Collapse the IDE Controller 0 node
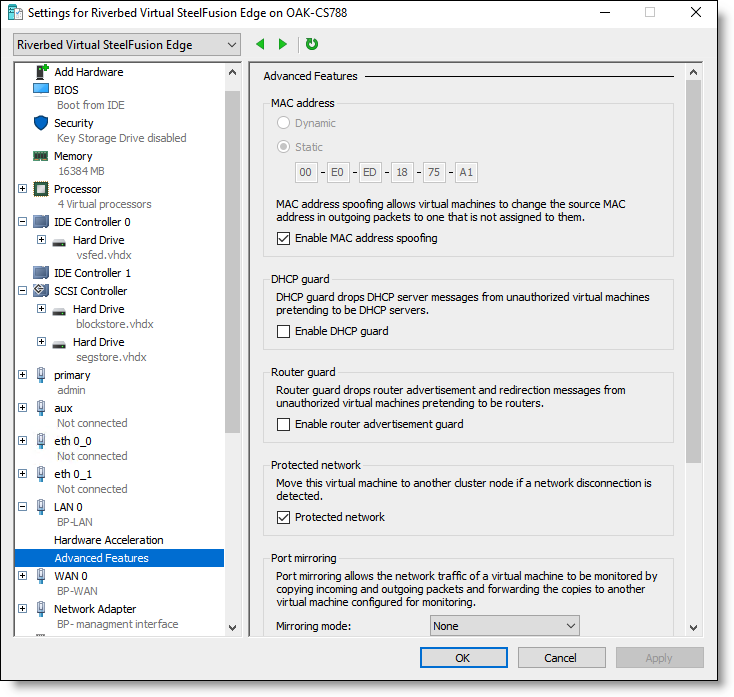The width and height of the screenshot is (734, 697). click(22, 221)
